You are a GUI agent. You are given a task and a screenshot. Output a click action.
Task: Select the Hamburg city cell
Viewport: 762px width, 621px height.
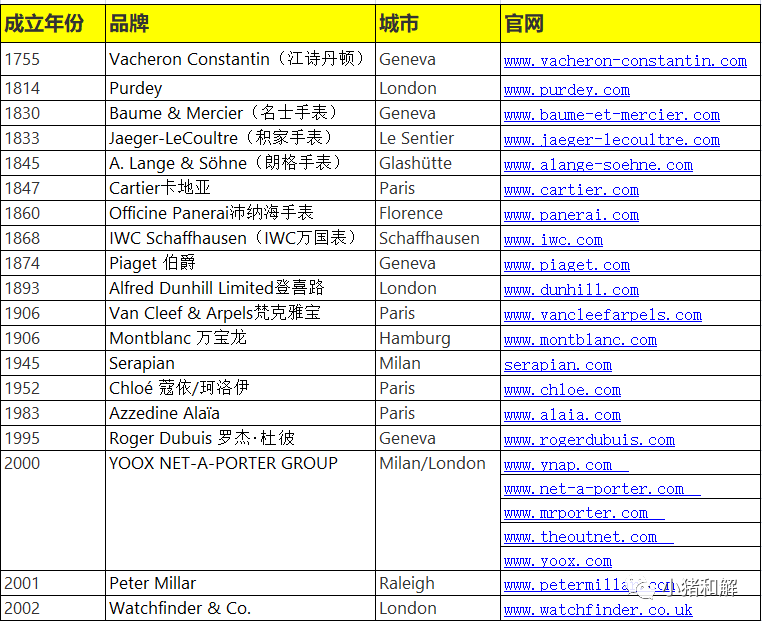pos(438,338)
